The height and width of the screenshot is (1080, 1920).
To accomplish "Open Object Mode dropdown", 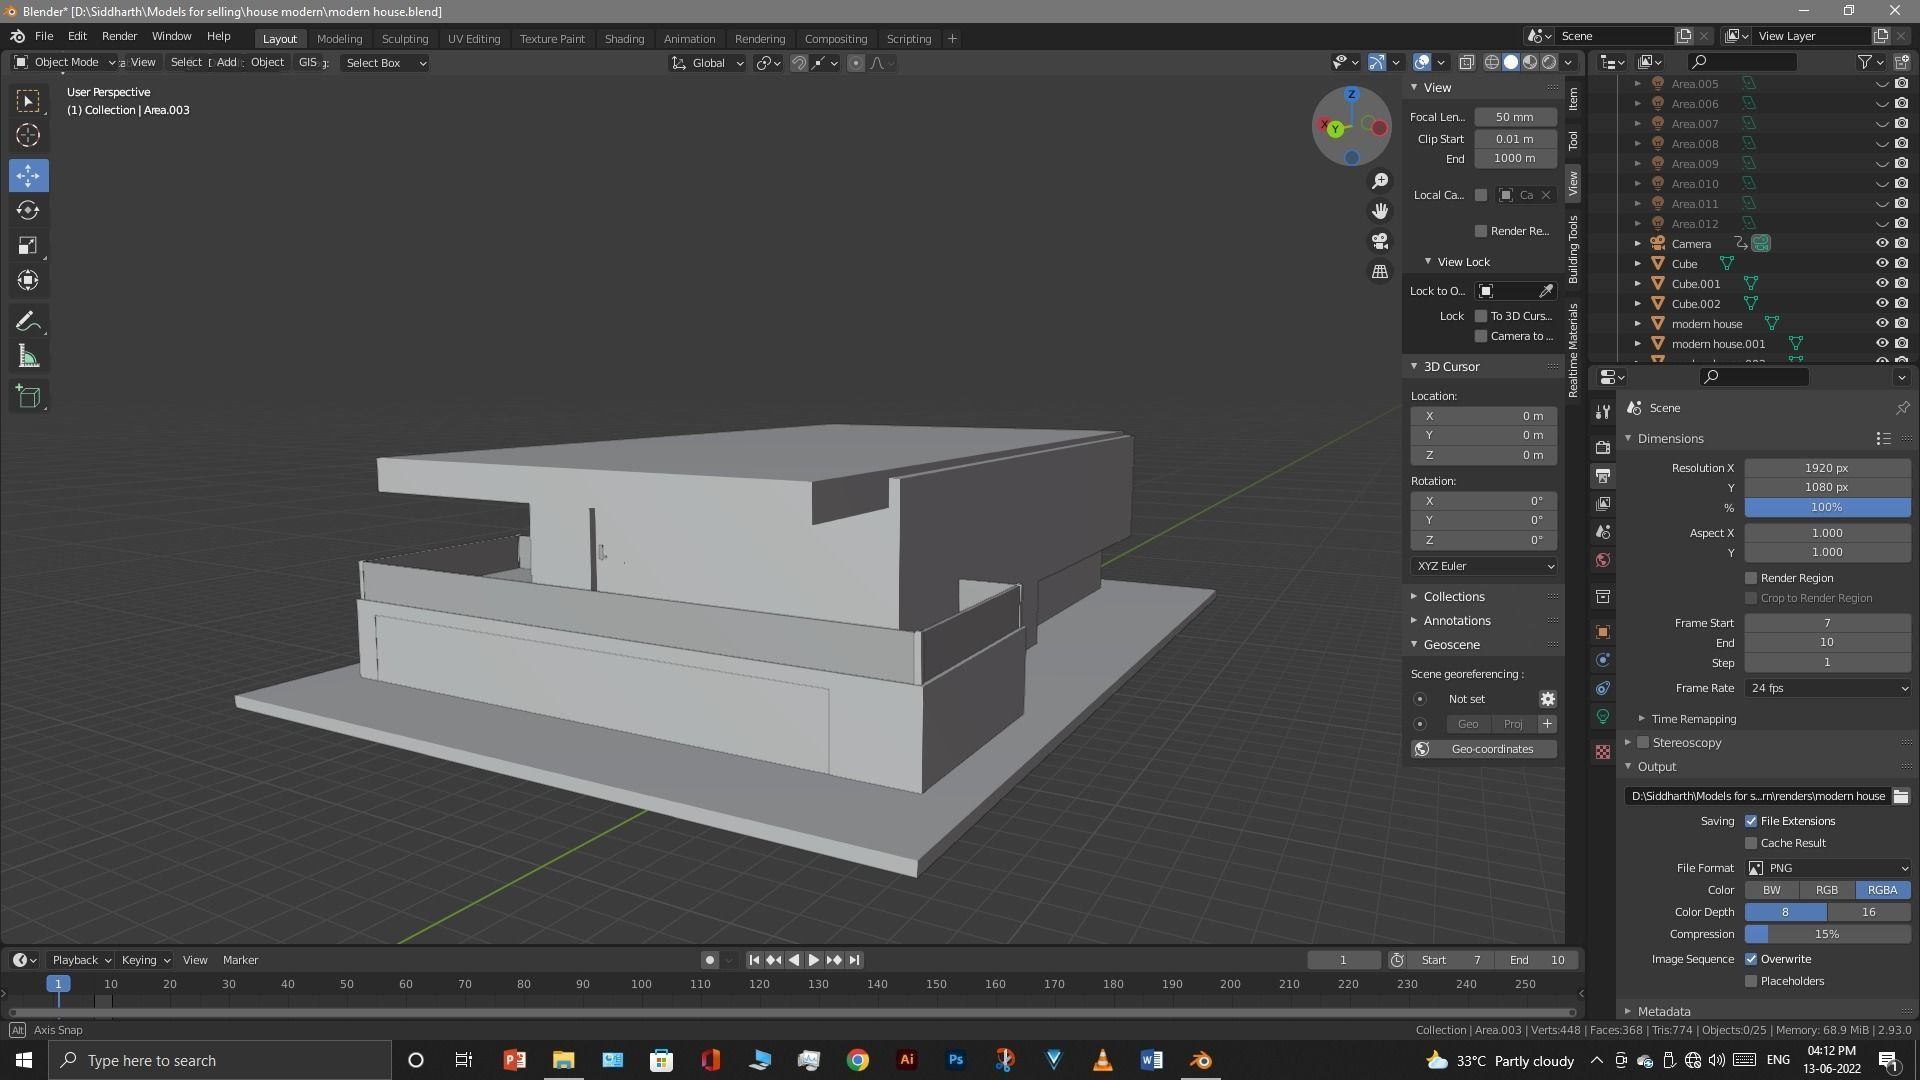I will (x=65, y=62).
